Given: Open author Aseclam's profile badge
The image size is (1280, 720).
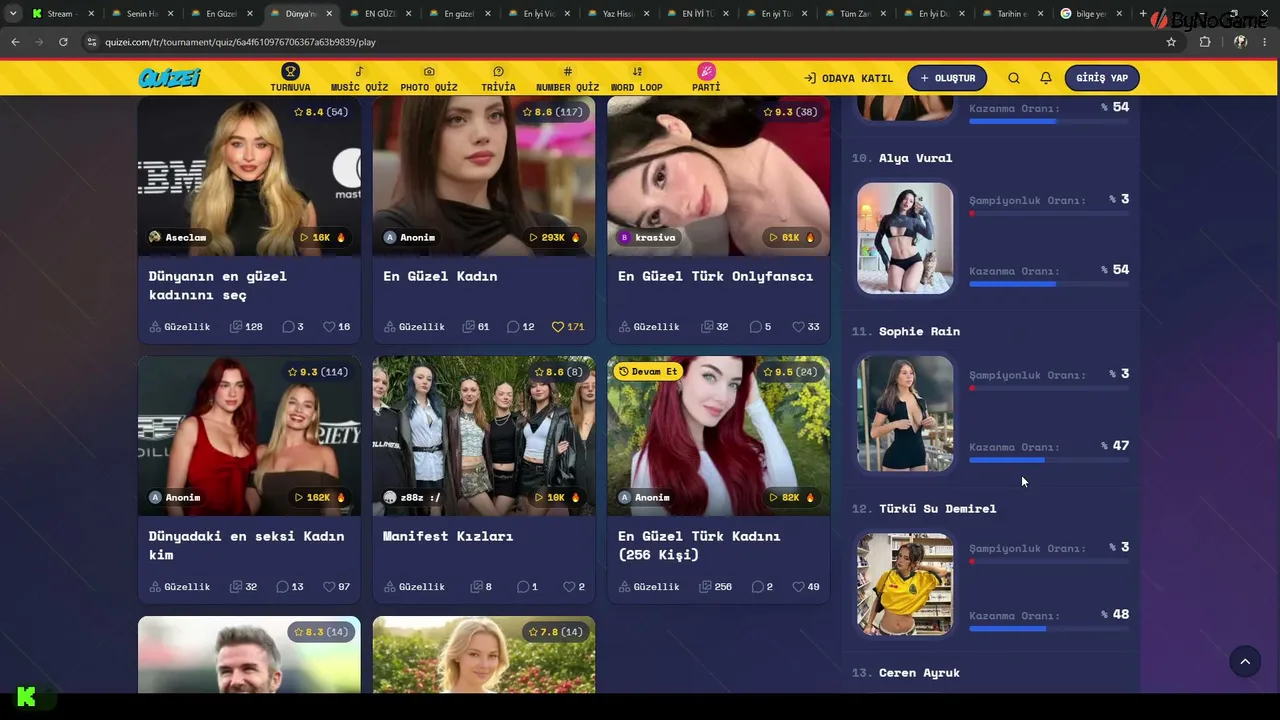Looking at the screenshot, I should pyautogui.click(x=178, y=238).
